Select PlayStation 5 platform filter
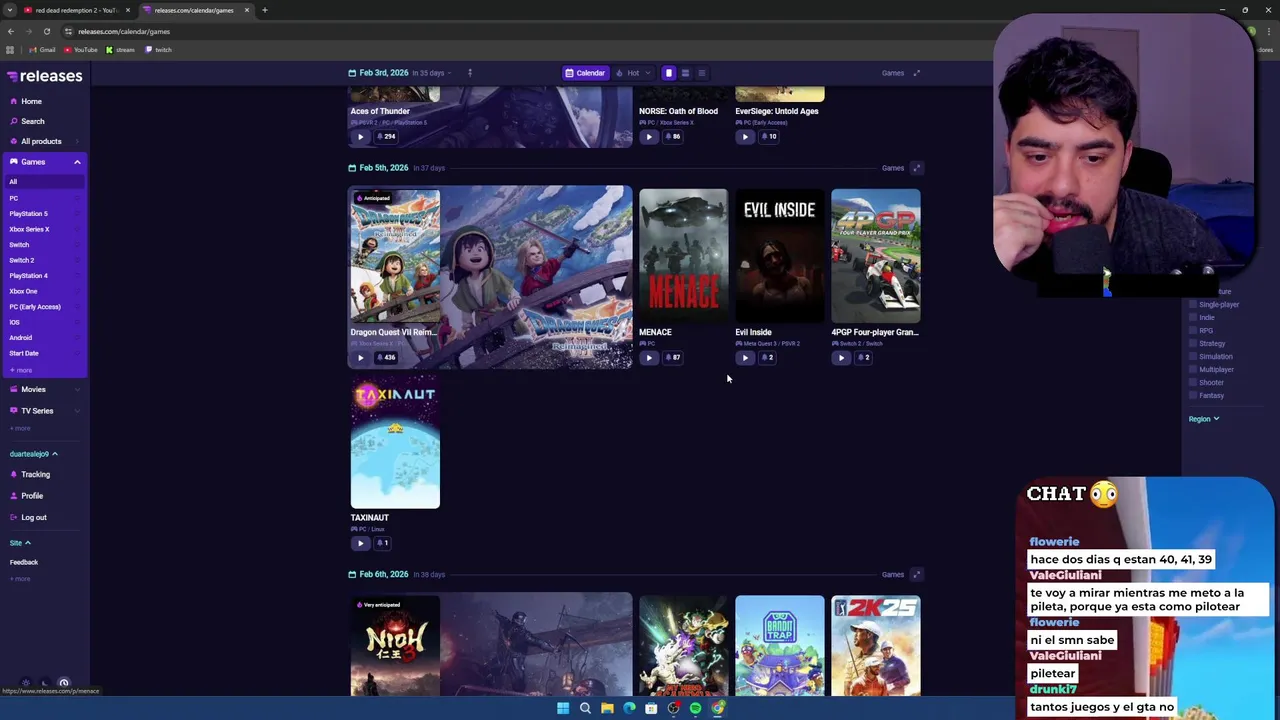The width and height of the screenshot is (1280, 720). [x=29, y=214]
